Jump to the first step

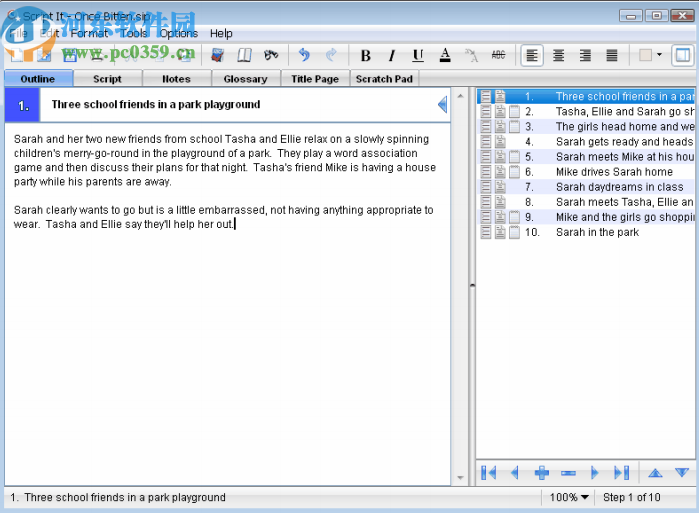[x=489, y=473]
